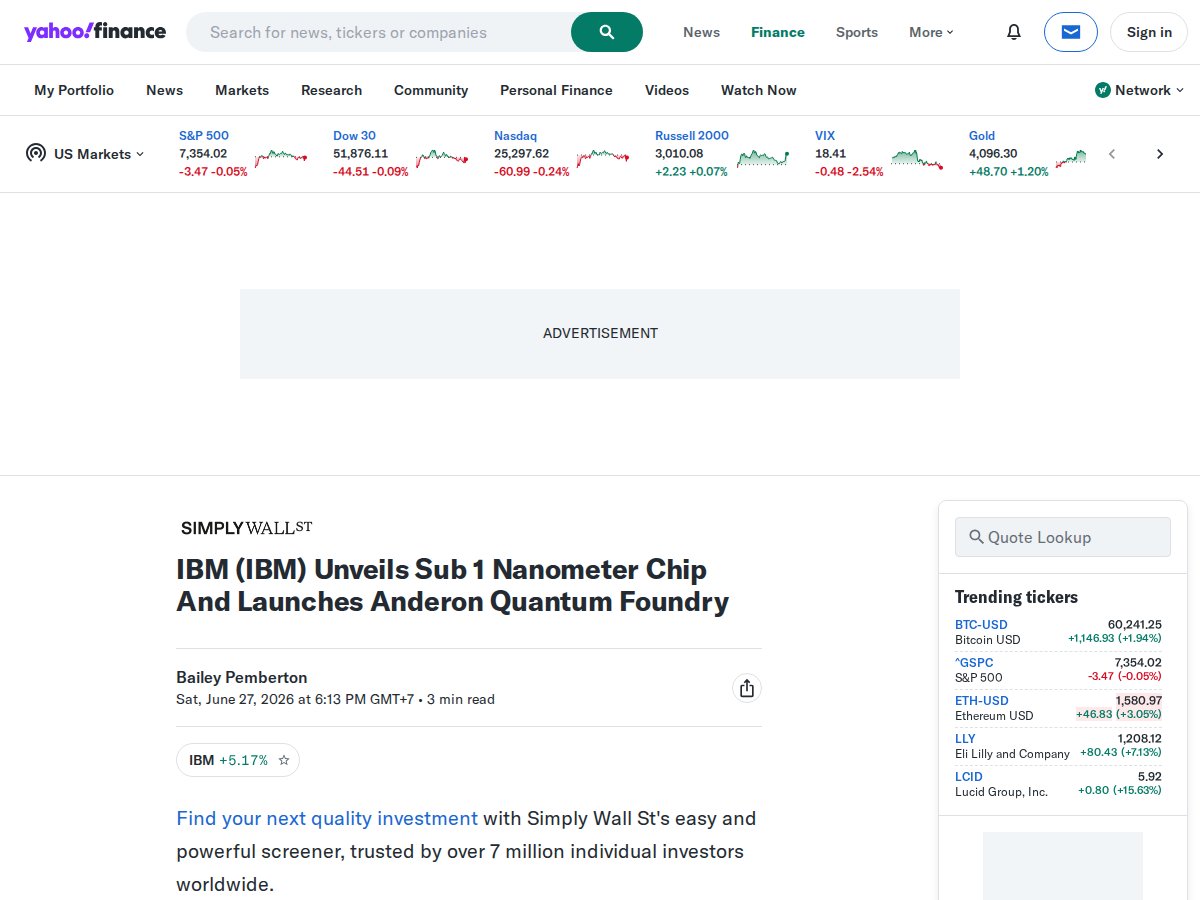1200x900 pixels.
Task: Focus the Quote Lookup field
Action: pos(1062,537)
